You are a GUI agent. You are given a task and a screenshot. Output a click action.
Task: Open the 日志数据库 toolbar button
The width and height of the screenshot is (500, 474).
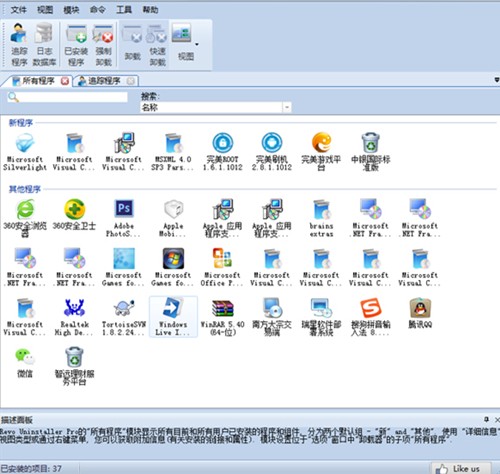(44, 44)
